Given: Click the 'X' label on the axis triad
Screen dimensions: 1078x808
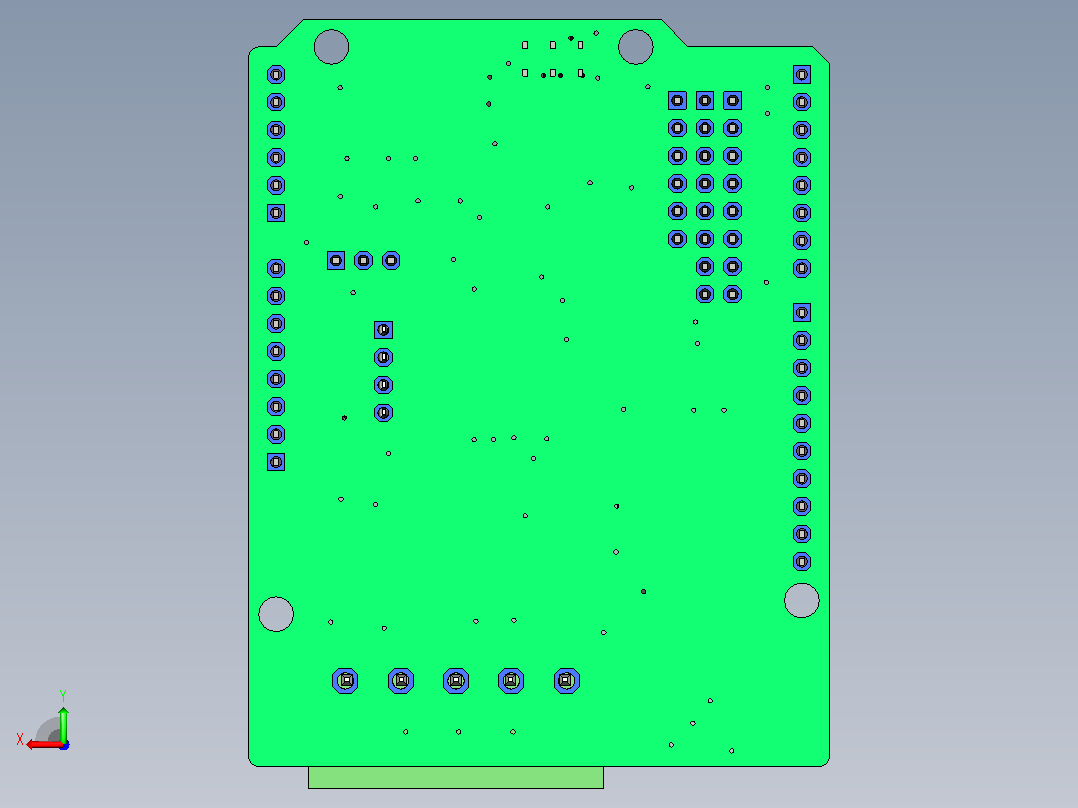Looking at the screenshot, I should (20, 740).
